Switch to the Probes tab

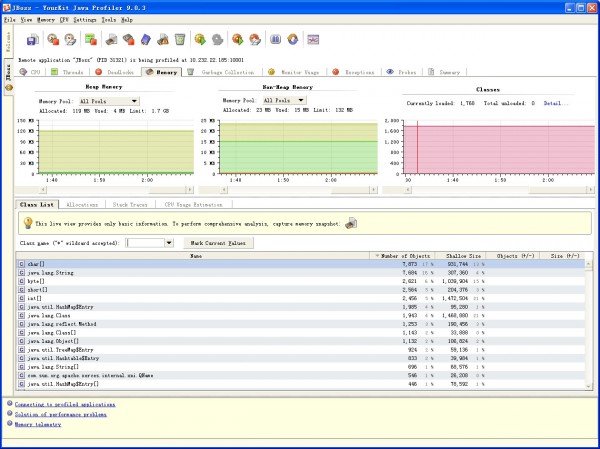401,72
